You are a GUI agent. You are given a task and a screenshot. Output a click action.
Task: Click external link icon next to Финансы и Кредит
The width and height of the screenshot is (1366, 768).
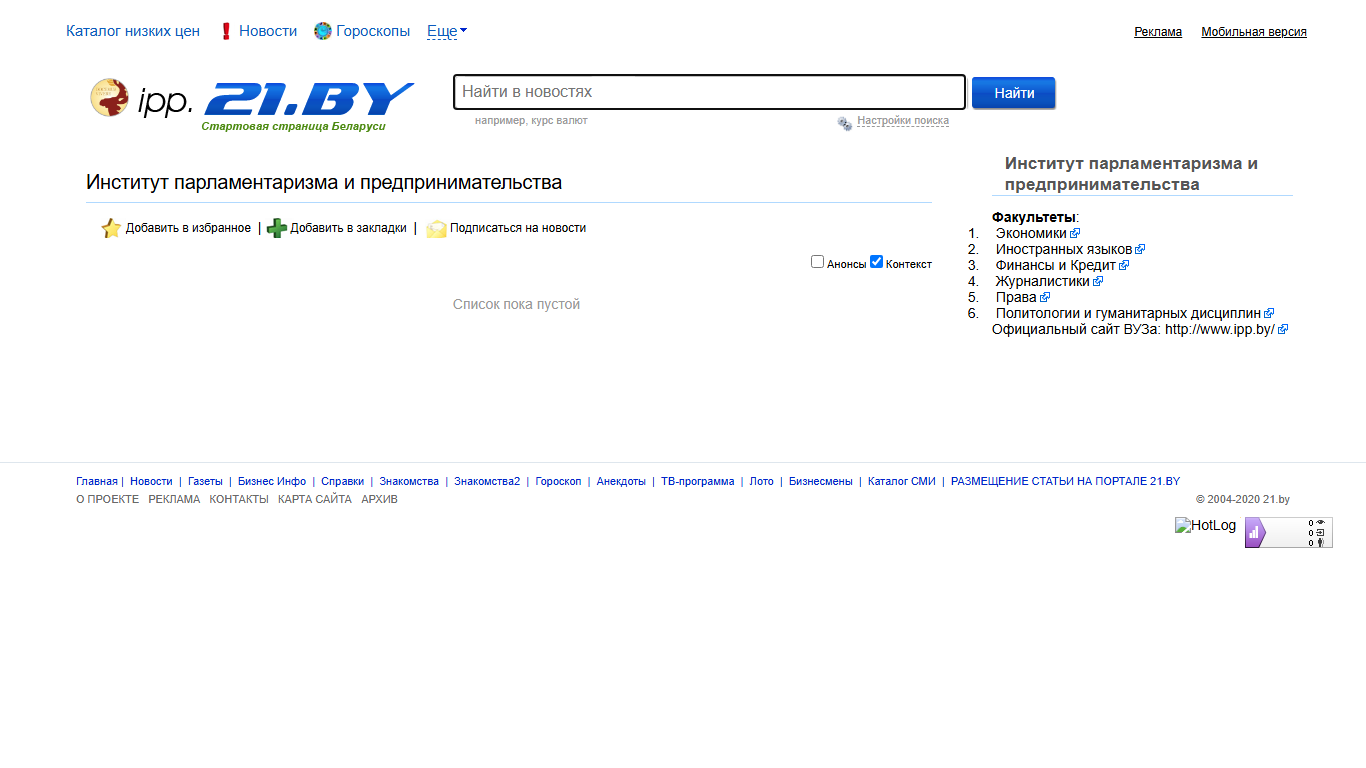tap(1124, 265)
